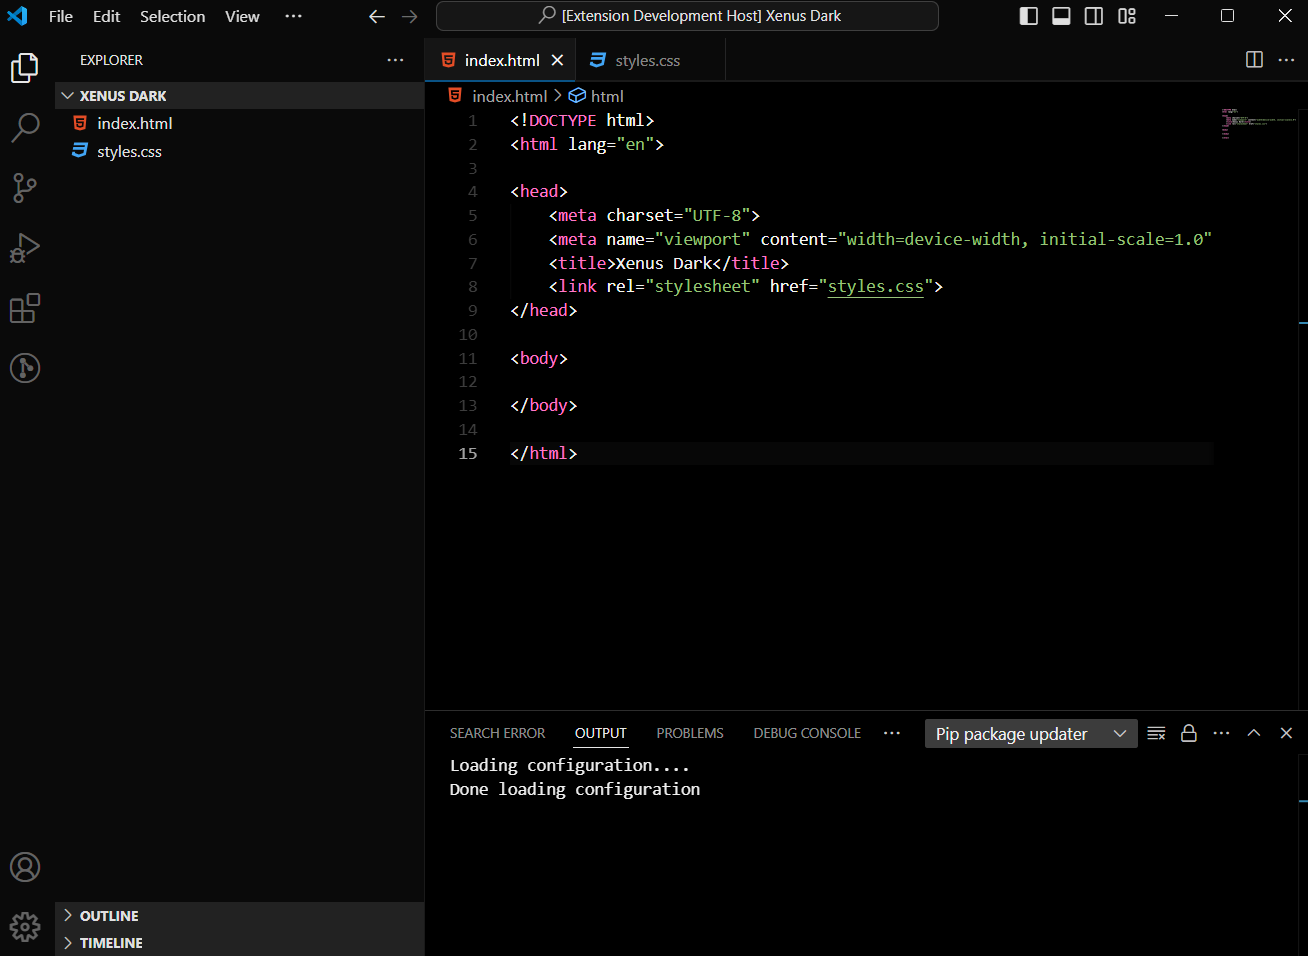The image size is (1308, 956).
Task: Click the DOCTYPE declaration line
Action: click(x=582, y=120)
